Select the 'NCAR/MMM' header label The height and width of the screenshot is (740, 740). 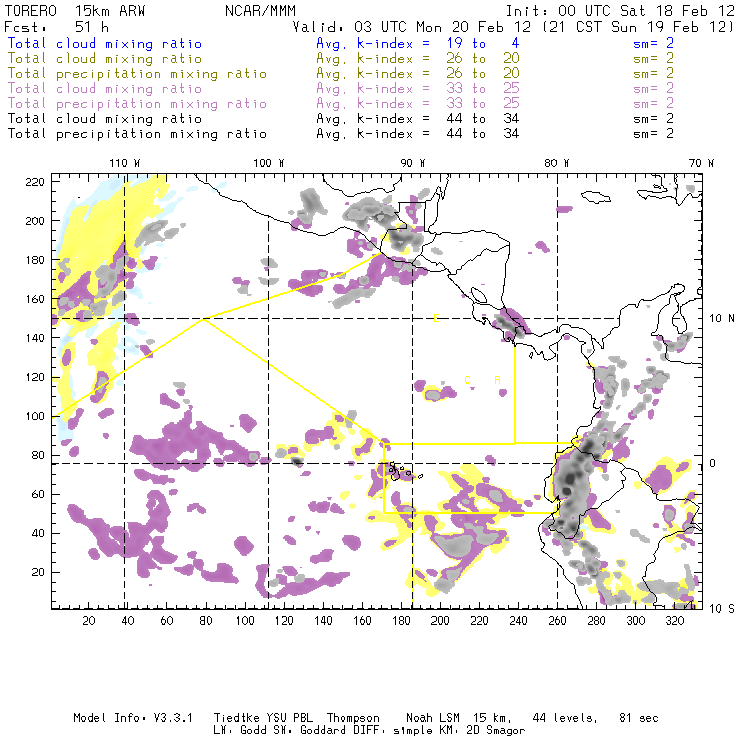coord(261,11)
